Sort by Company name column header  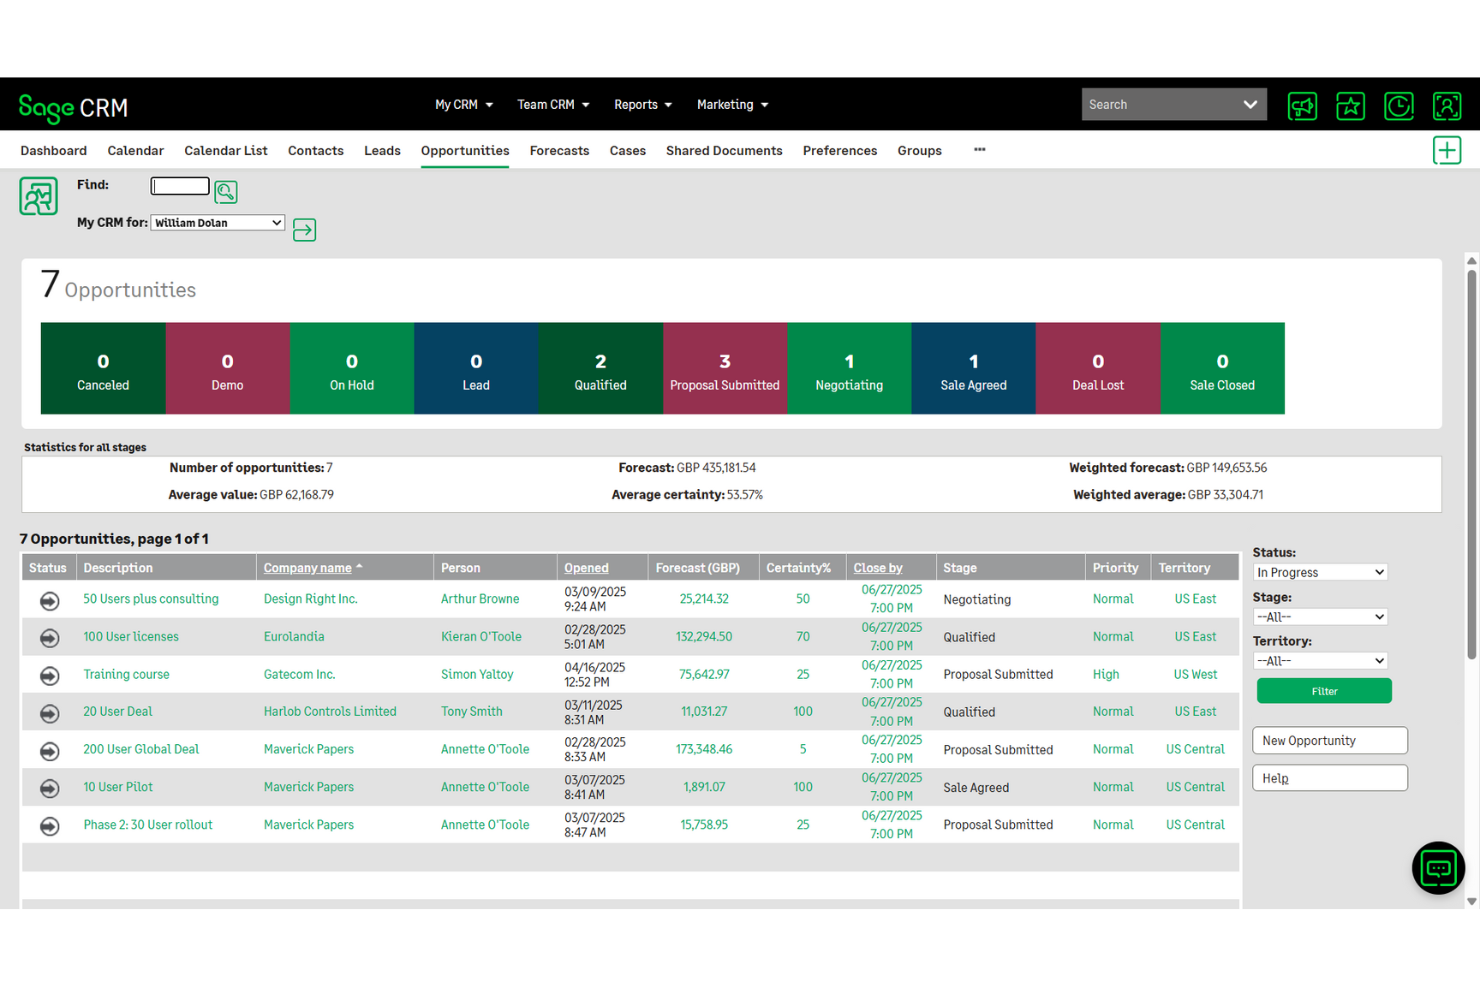tap(307, 568)
